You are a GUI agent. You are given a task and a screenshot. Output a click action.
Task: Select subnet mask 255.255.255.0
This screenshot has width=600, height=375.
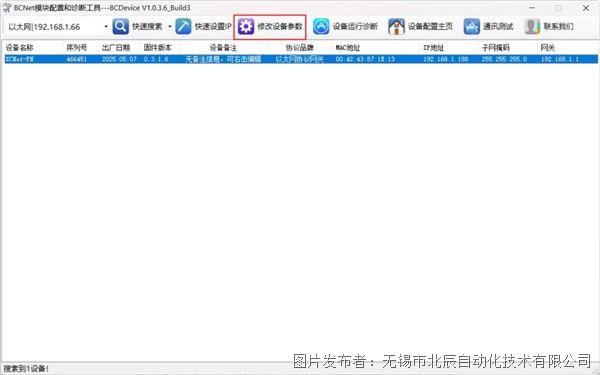(504, 59)
